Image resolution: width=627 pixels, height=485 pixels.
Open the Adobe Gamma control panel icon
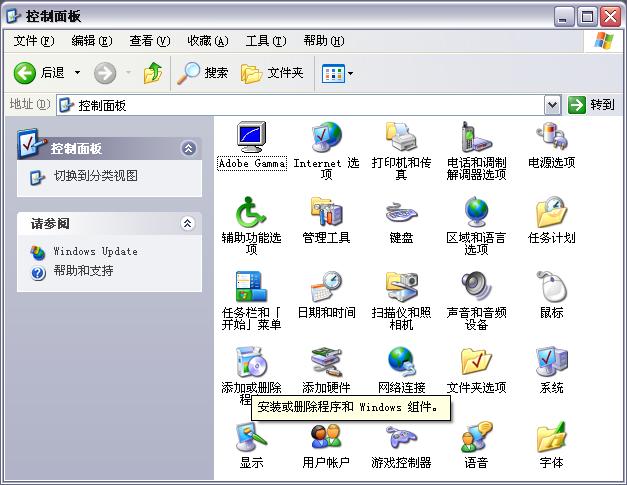coord(251,137)
